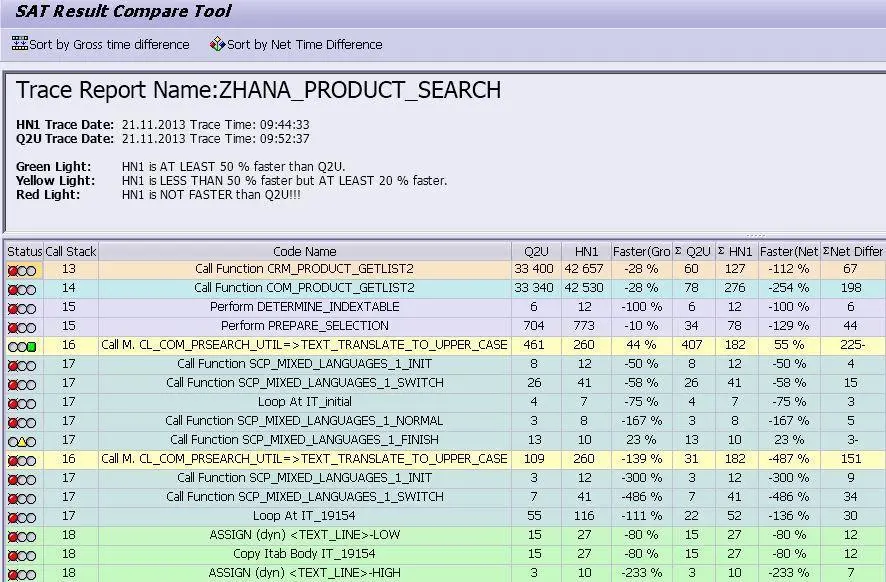Click the -10 % faster gross cell
886x582 pixels.
pos(641,326)
